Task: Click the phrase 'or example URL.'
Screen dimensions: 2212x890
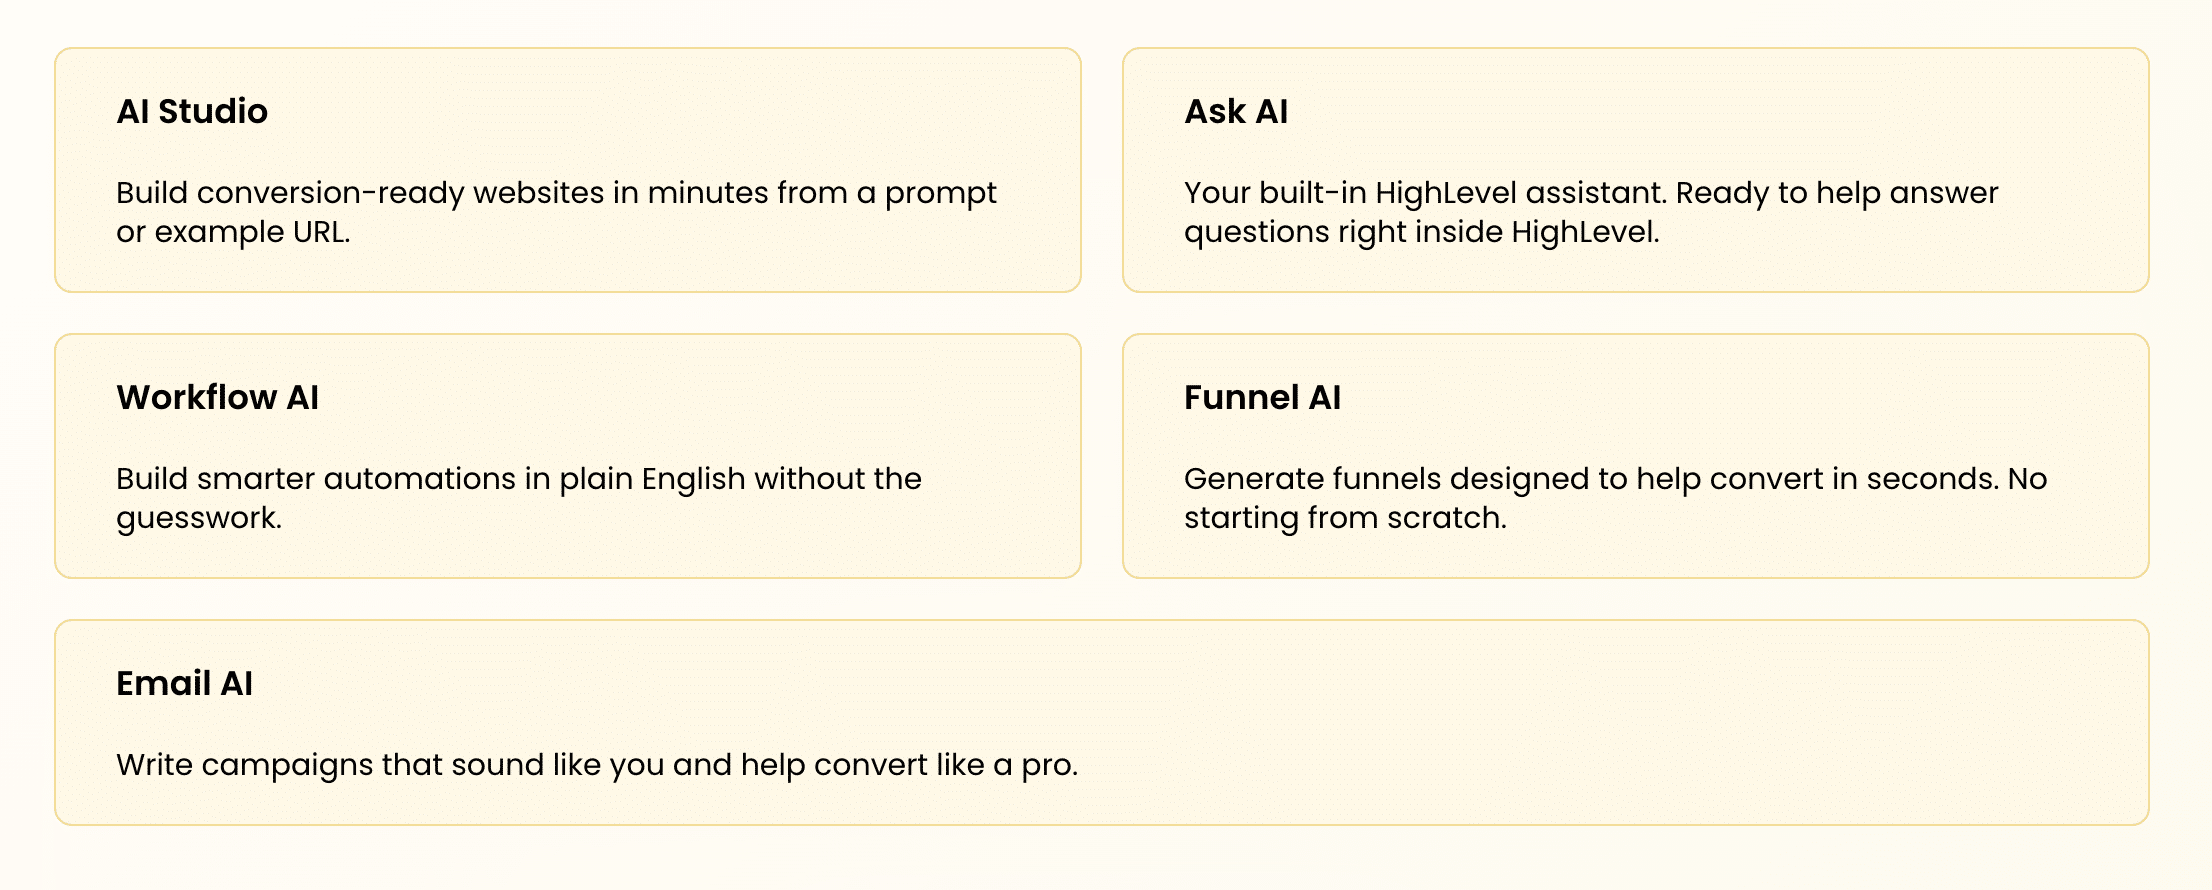Action: pos(233,232)
